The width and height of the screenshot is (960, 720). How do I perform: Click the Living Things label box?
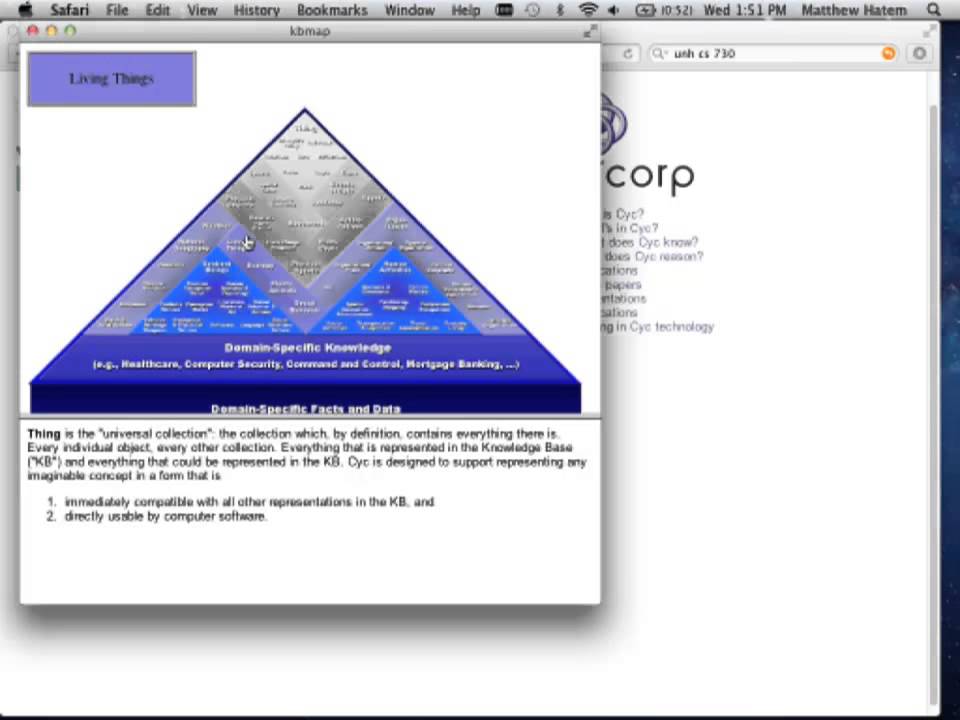[112, 79]
